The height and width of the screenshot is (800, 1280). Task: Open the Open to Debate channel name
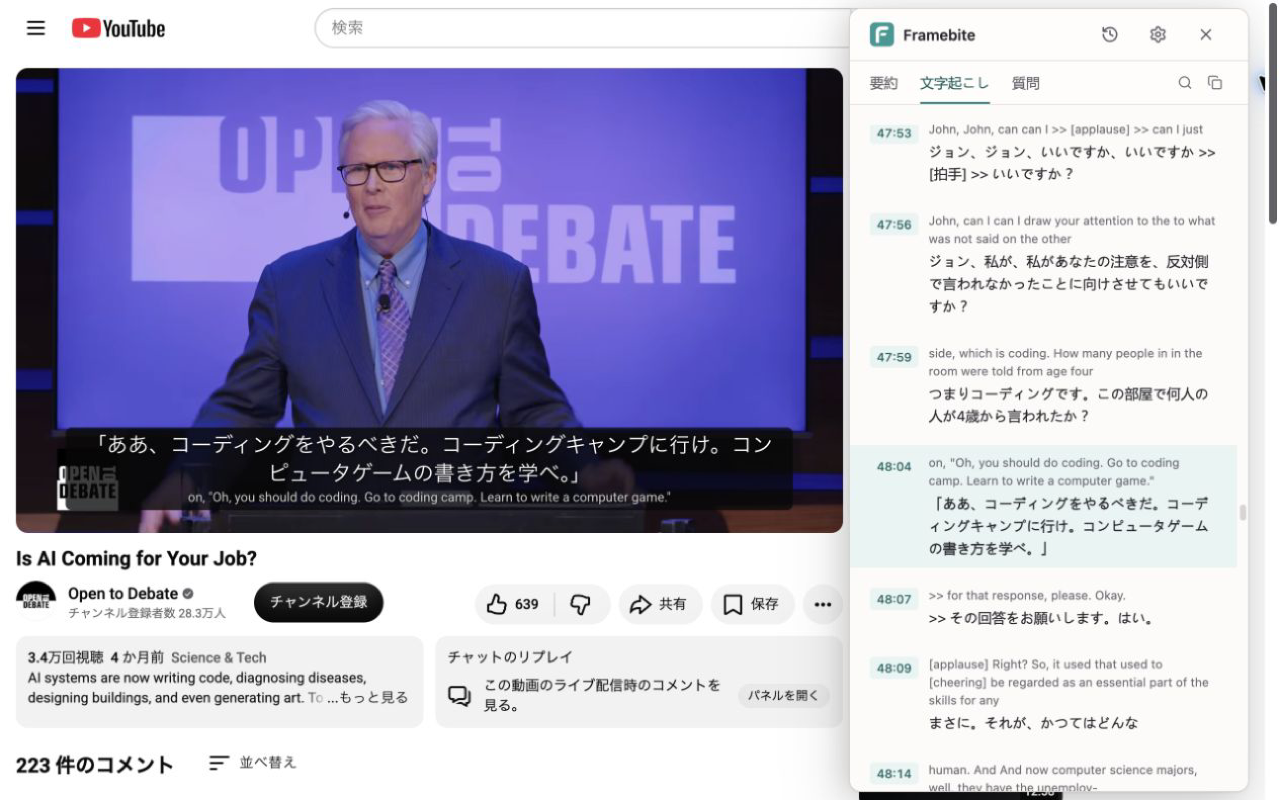[123, 593]
